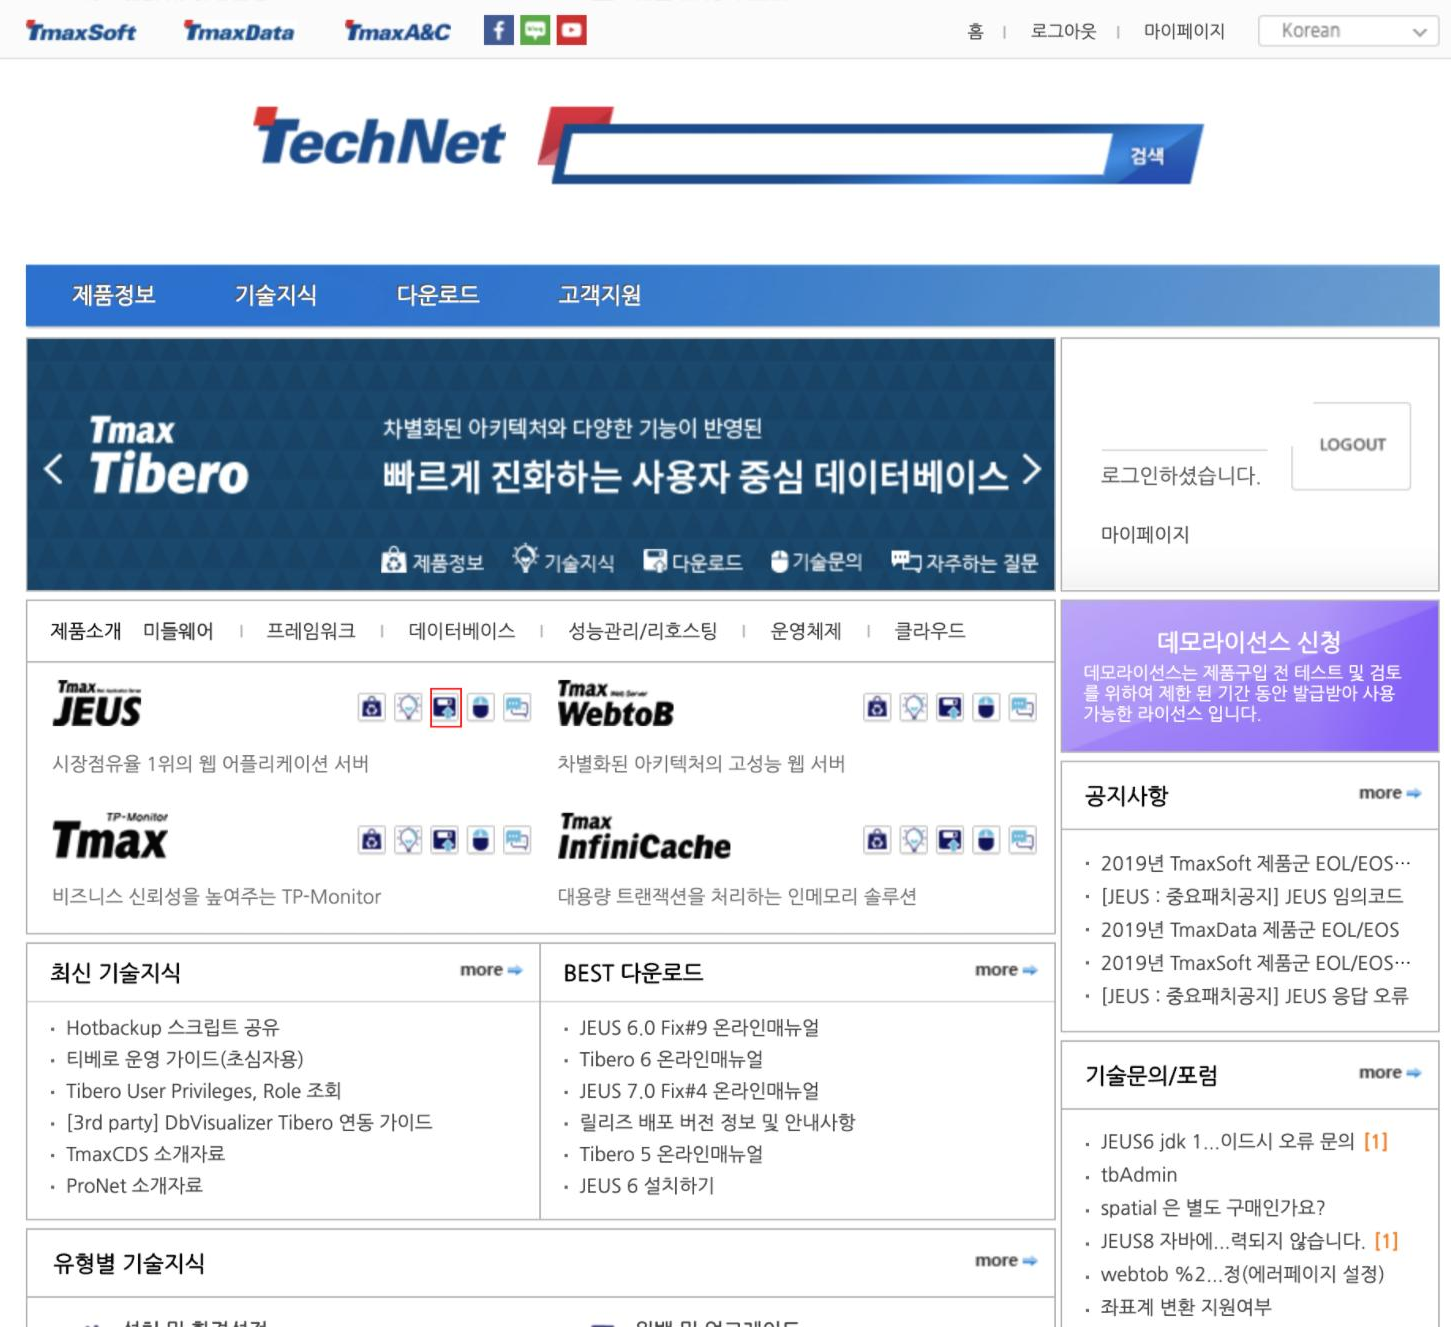Switch to 미들웨어 product tab
This screenshot has width=1451, height=1327.
coord(178,631)
